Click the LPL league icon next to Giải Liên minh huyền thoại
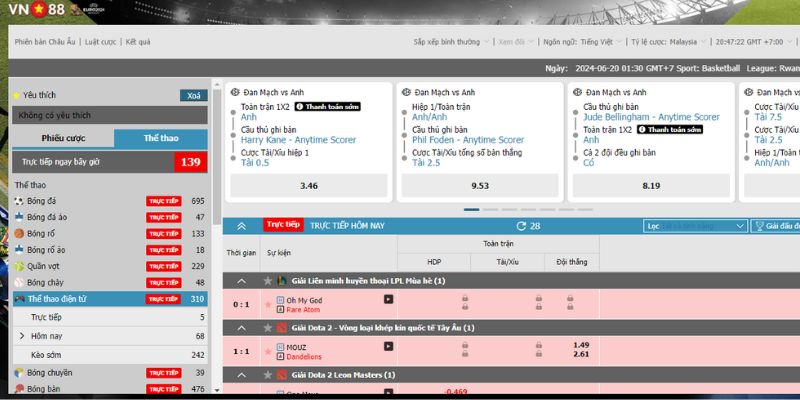This screenshot has height=400, width=800. coord(282,281)
